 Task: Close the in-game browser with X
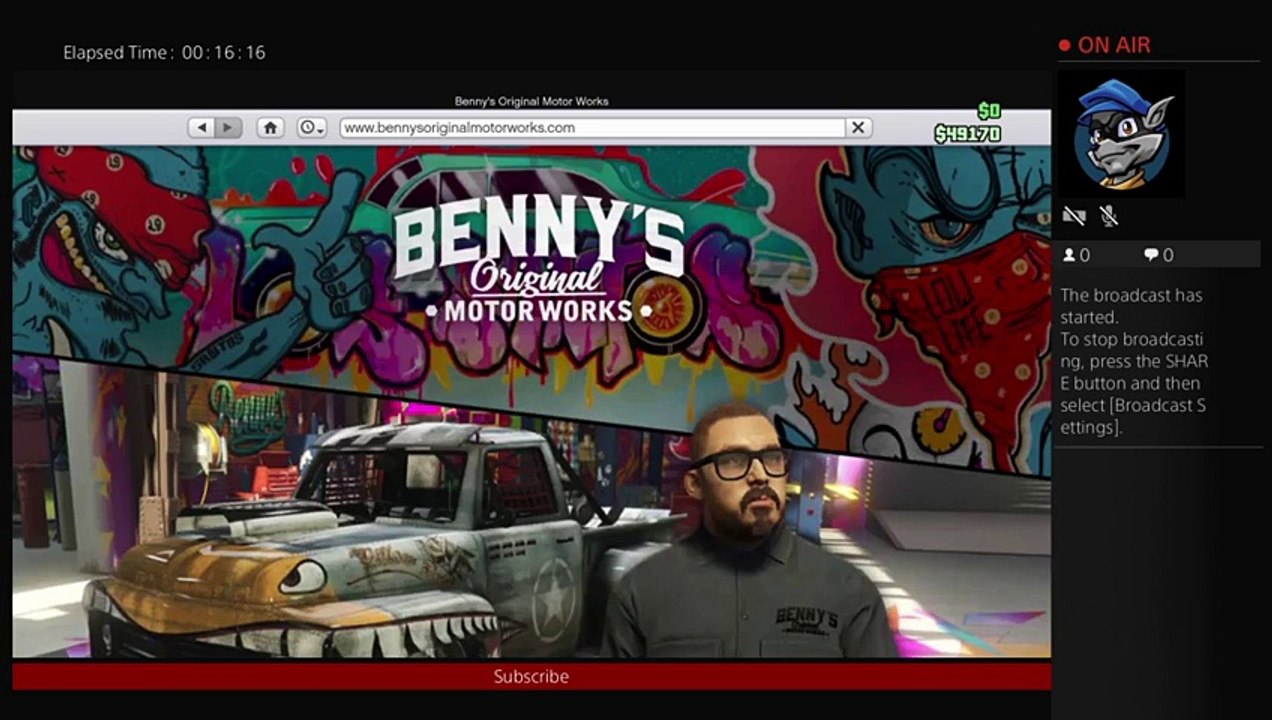(x=858, y=128)
